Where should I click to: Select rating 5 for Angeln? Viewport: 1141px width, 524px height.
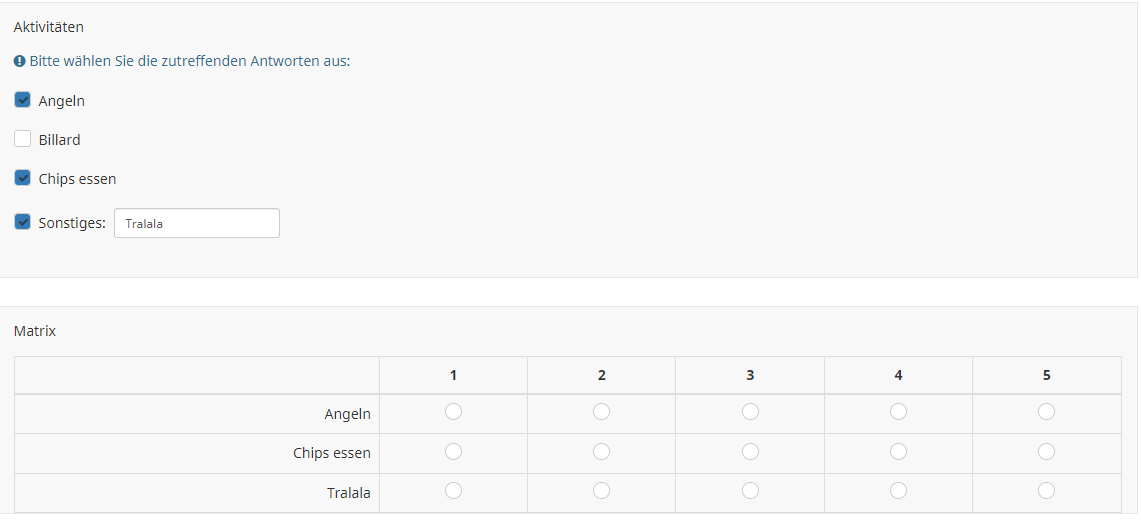click(1046, 412)
